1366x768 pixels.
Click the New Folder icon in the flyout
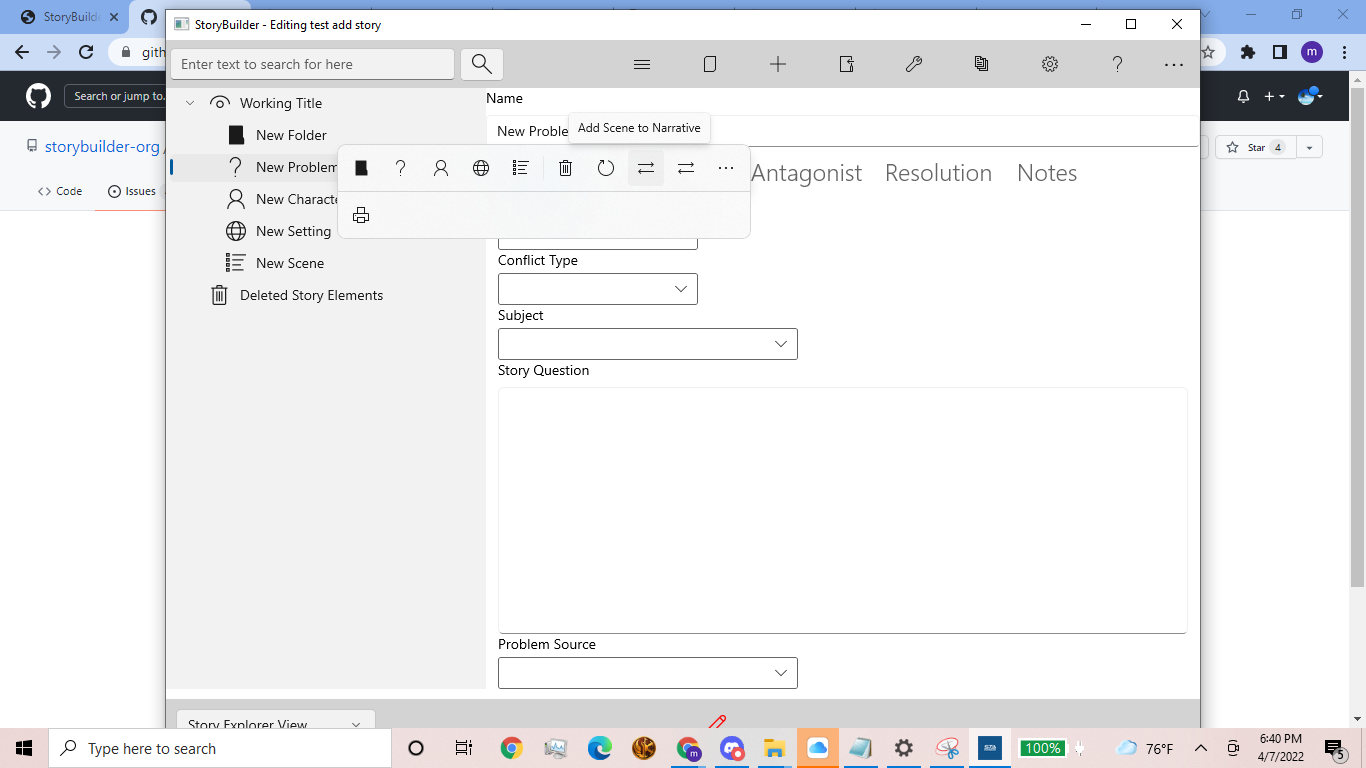click(361, 167)
